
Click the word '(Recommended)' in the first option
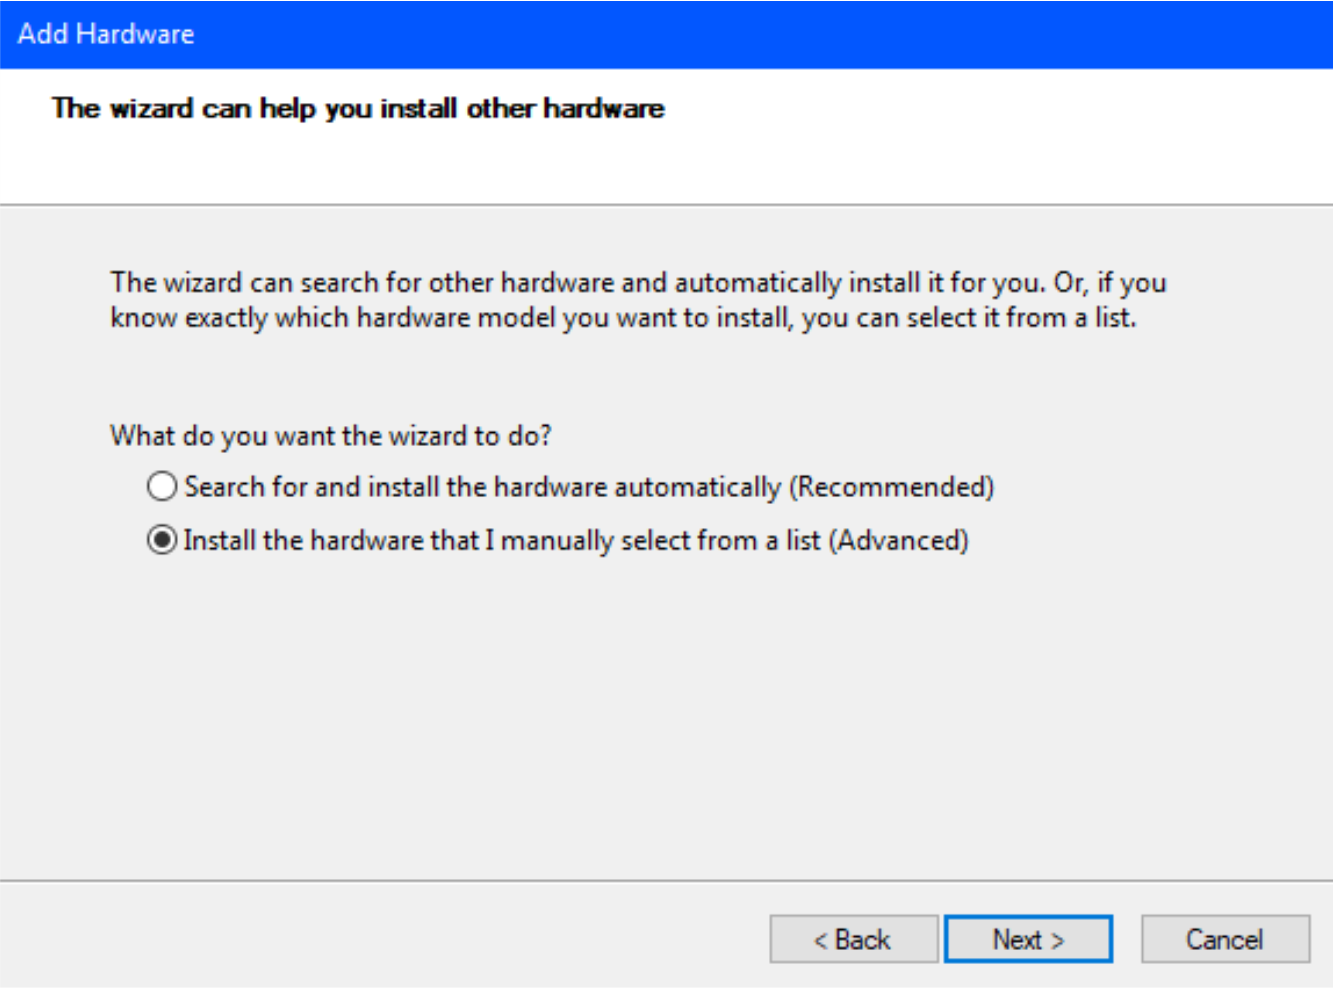(892, 487)
